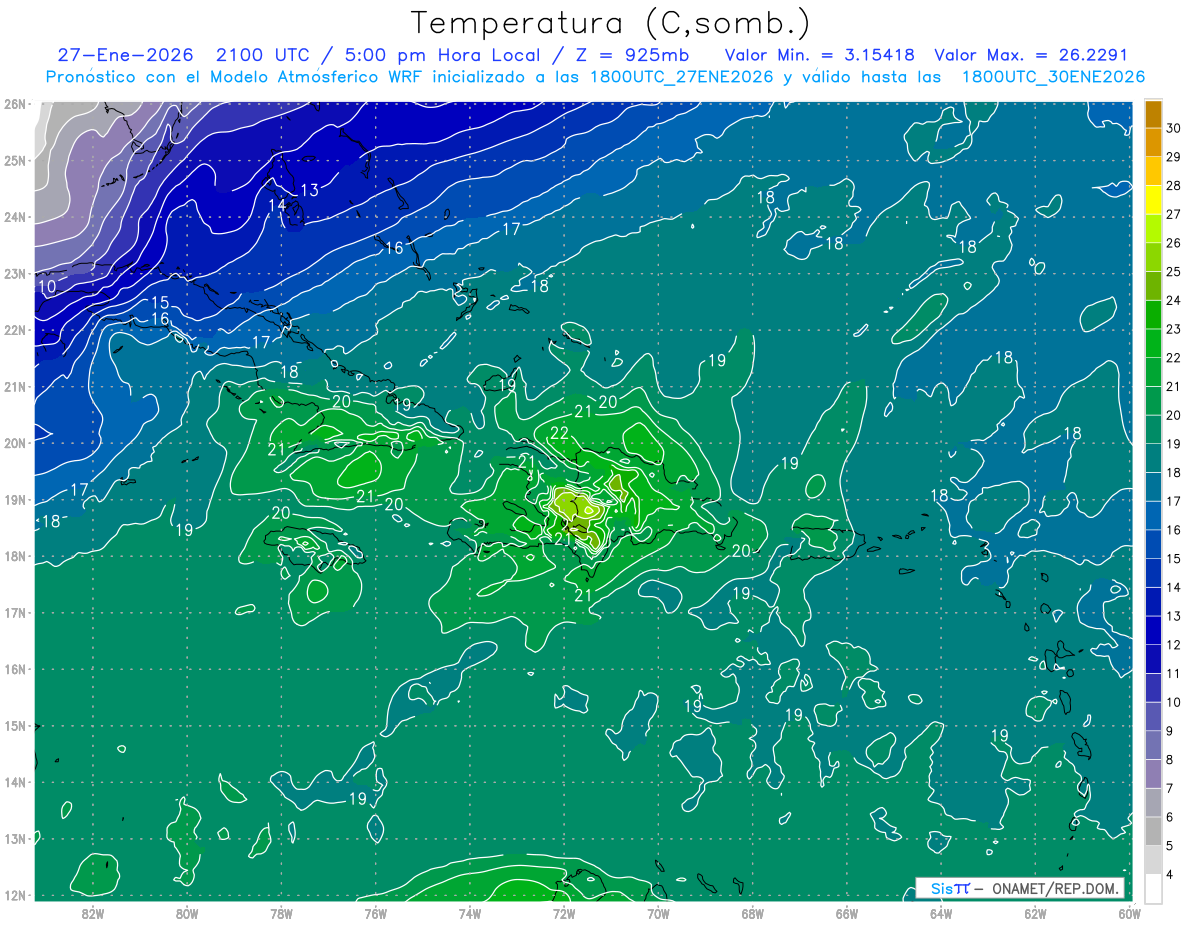
Task: Click "Valor Min. = 3.15418" text
Action: pyautogui.click(x=819, y=55)
